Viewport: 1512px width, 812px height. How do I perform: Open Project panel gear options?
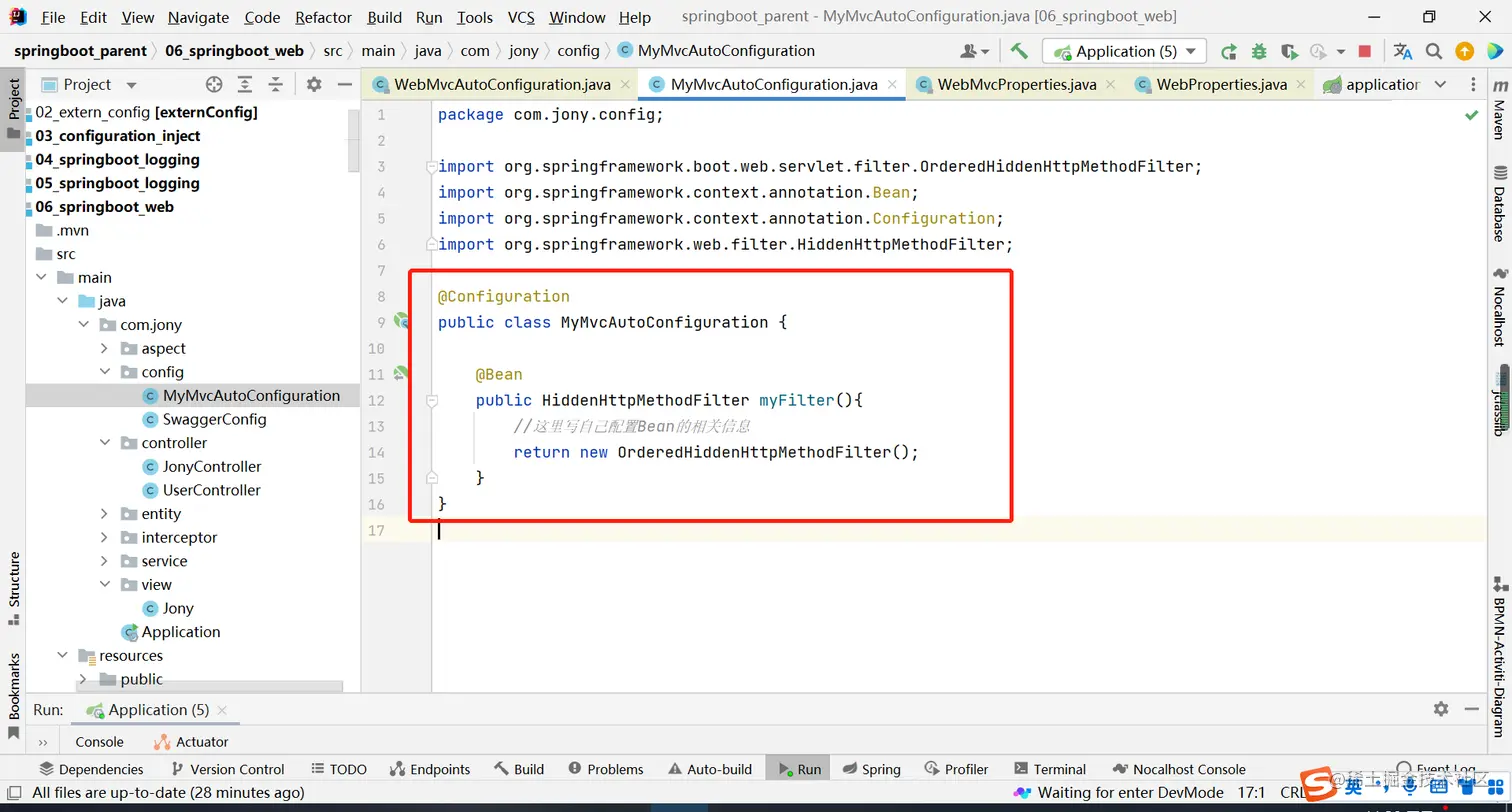(x=314, y=85)
